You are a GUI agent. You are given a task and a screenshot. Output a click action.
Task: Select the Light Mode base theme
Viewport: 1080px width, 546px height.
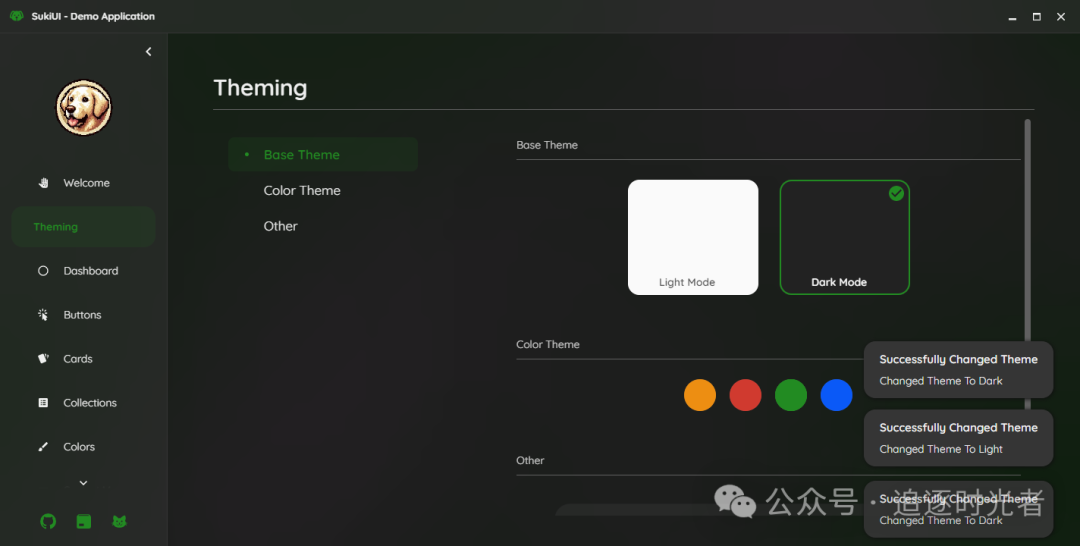coord(693,237)
